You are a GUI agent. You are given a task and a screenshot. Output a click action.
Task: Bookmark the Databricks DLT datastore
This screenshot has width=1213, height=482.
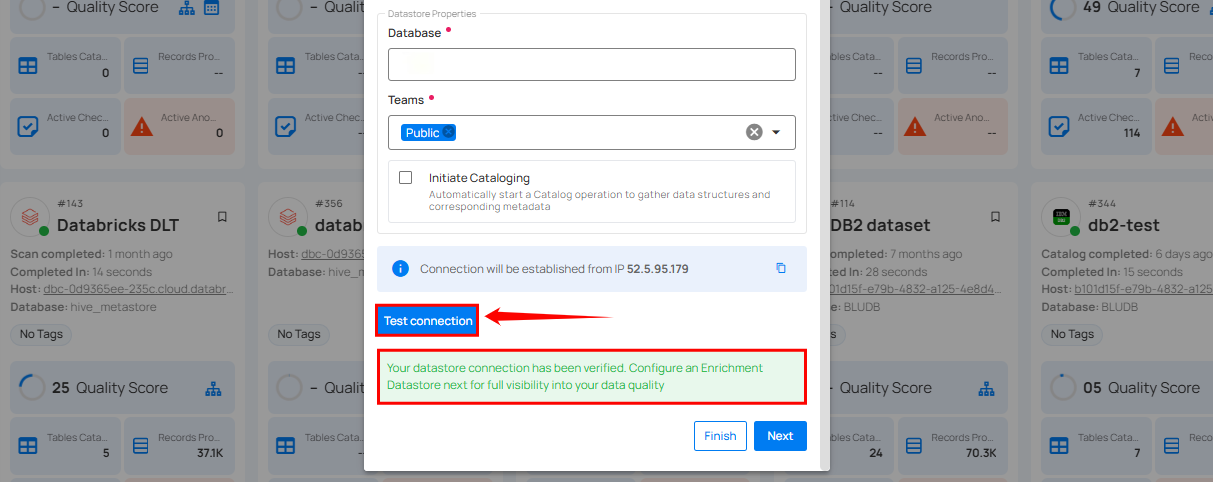222,217
